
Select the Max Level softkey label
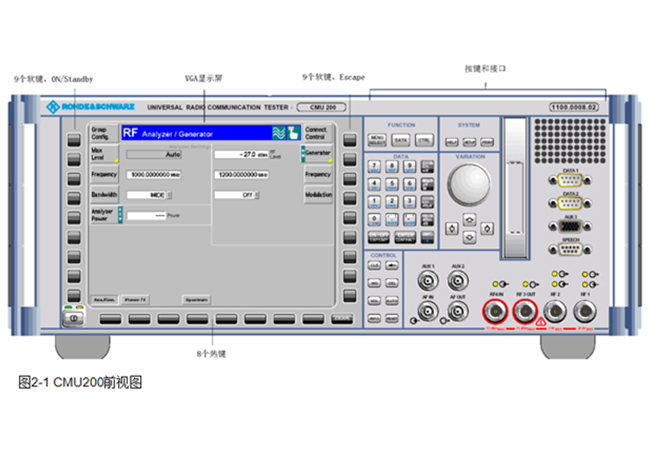[x=104, y=154]
